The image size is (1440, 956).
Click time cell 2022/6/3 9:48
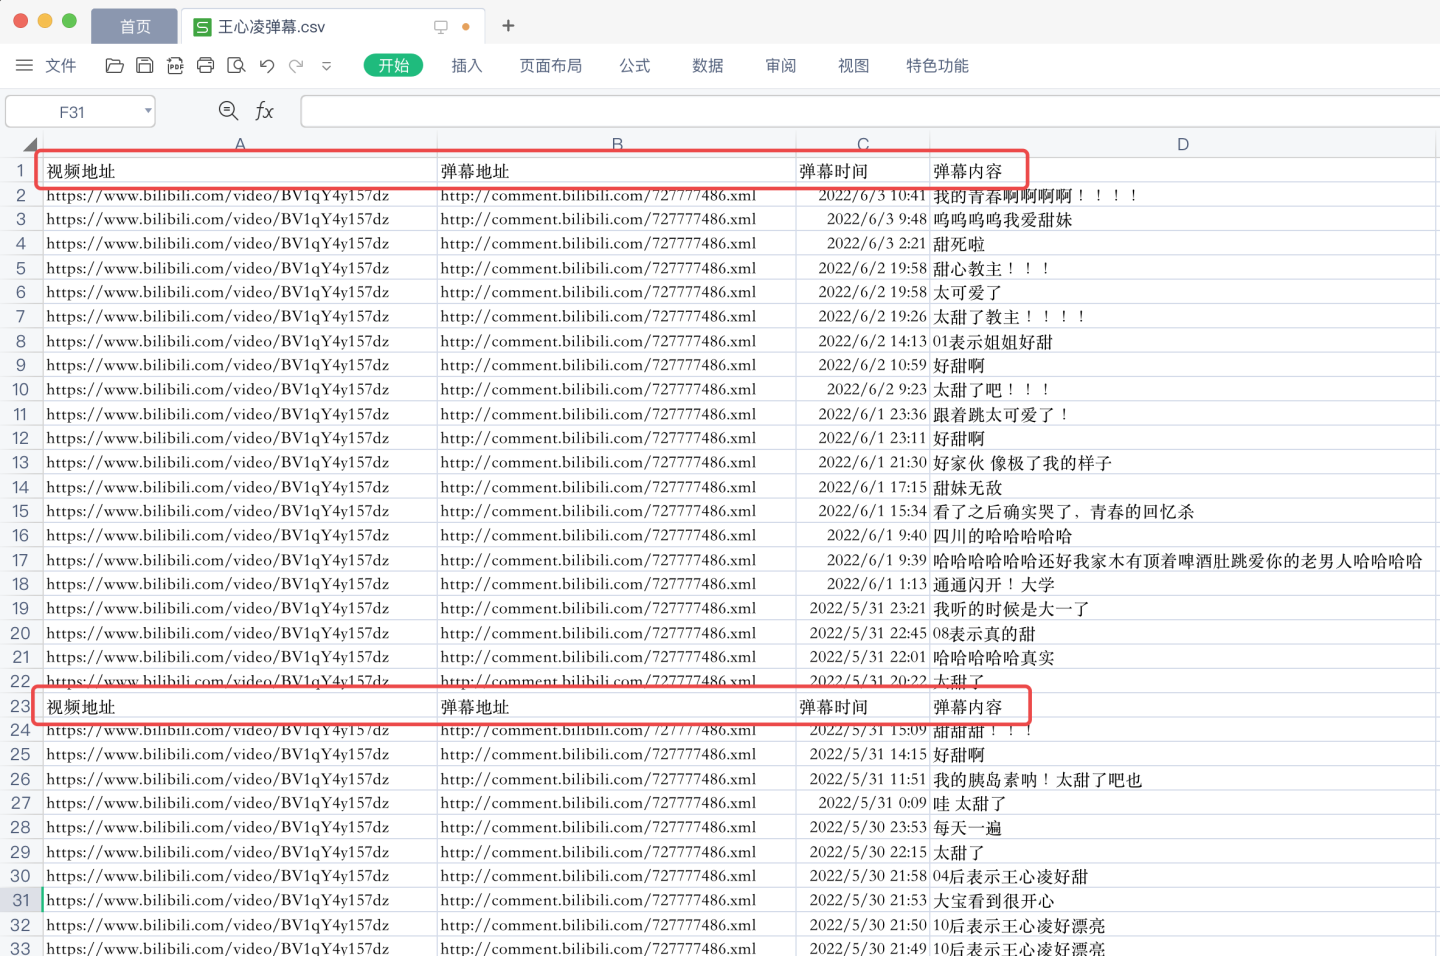863,219
